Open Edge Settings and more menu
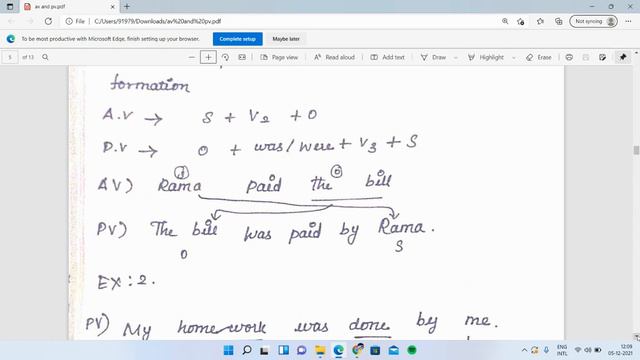Viewport: 640px width, 360px height. 628,21
